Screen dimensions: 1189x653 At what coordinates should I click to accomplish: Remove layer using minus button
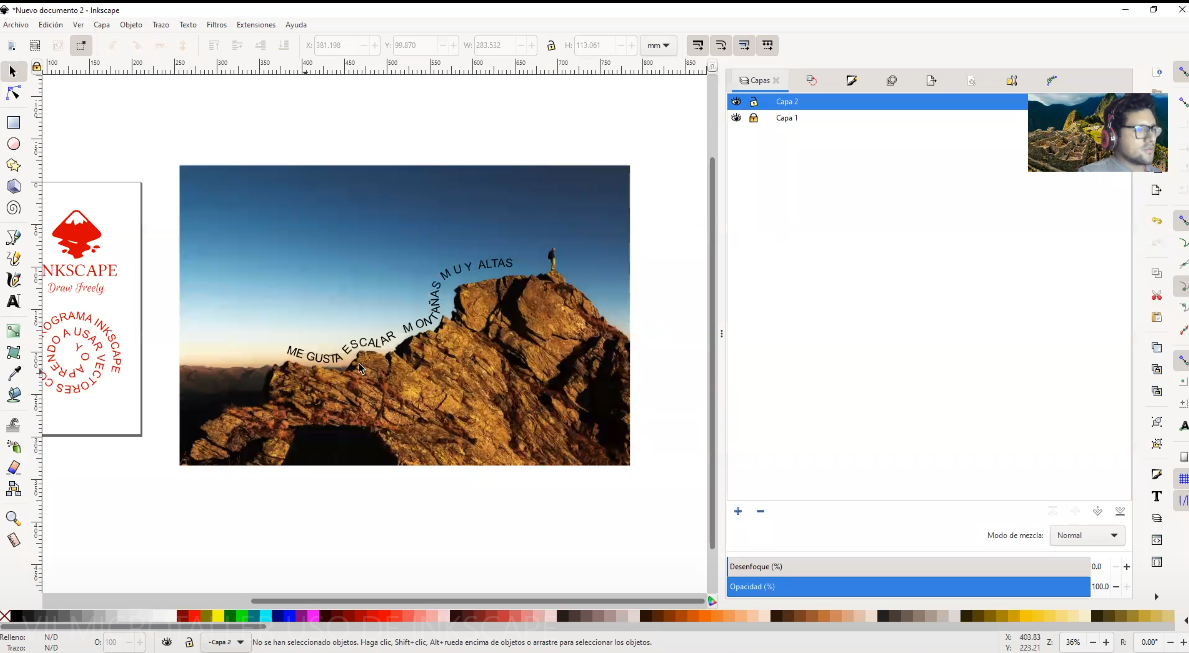point(760,511)
